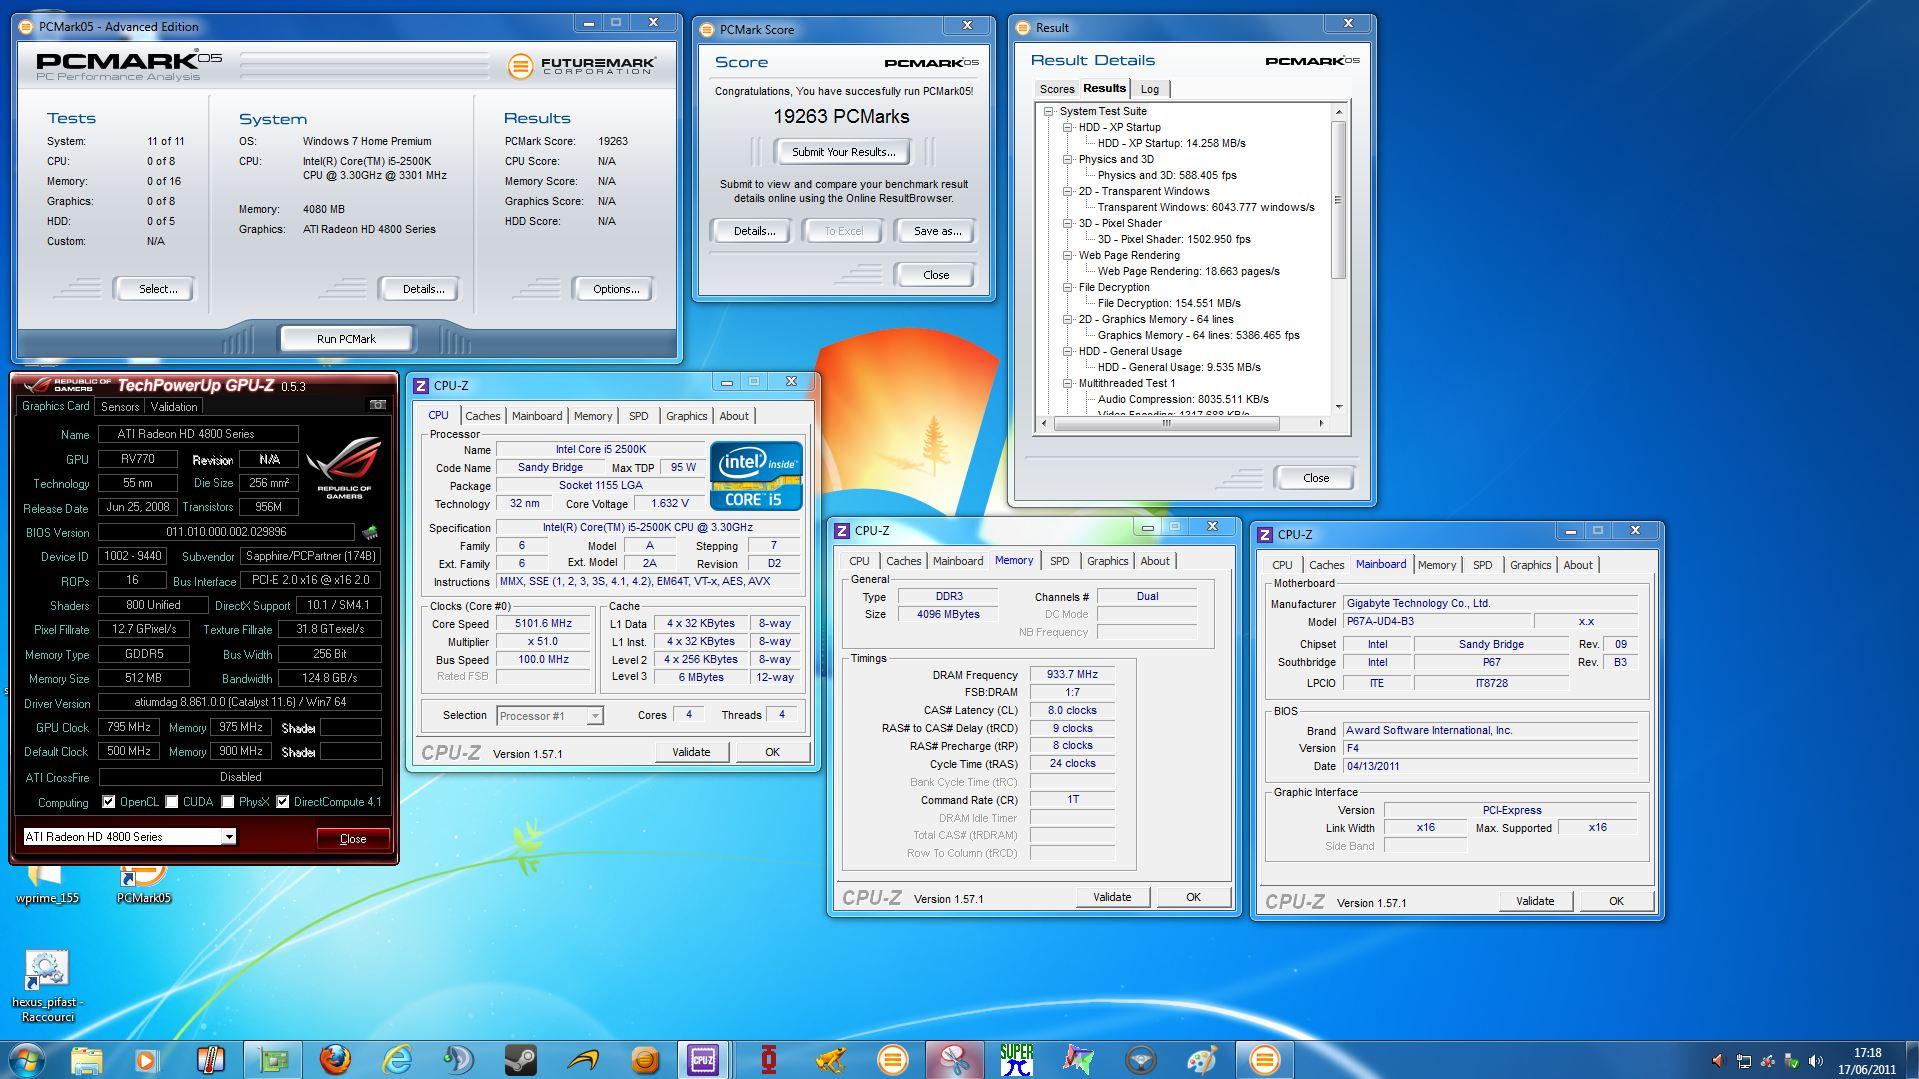Open Windows Media Player from the taskbar
Image resolution: width=1919 pixels, height=1079 pixels.
click(147, 1059)
